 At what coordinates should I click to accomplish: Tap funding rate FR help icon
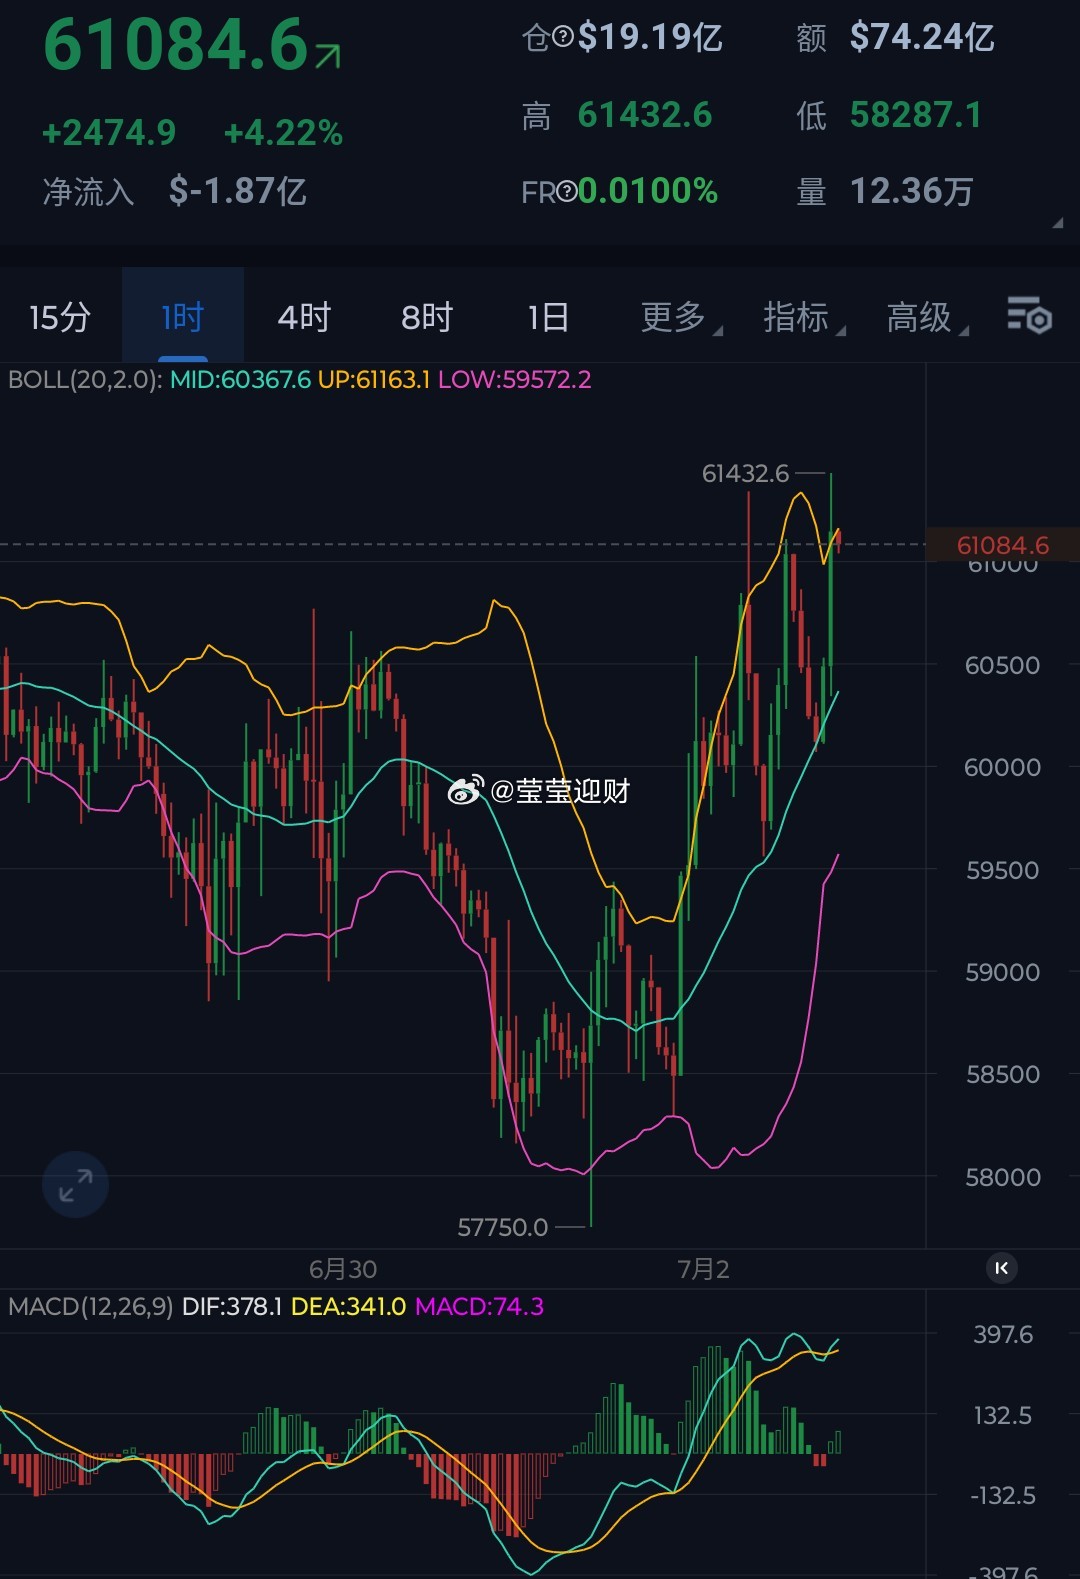coord(567,191)
